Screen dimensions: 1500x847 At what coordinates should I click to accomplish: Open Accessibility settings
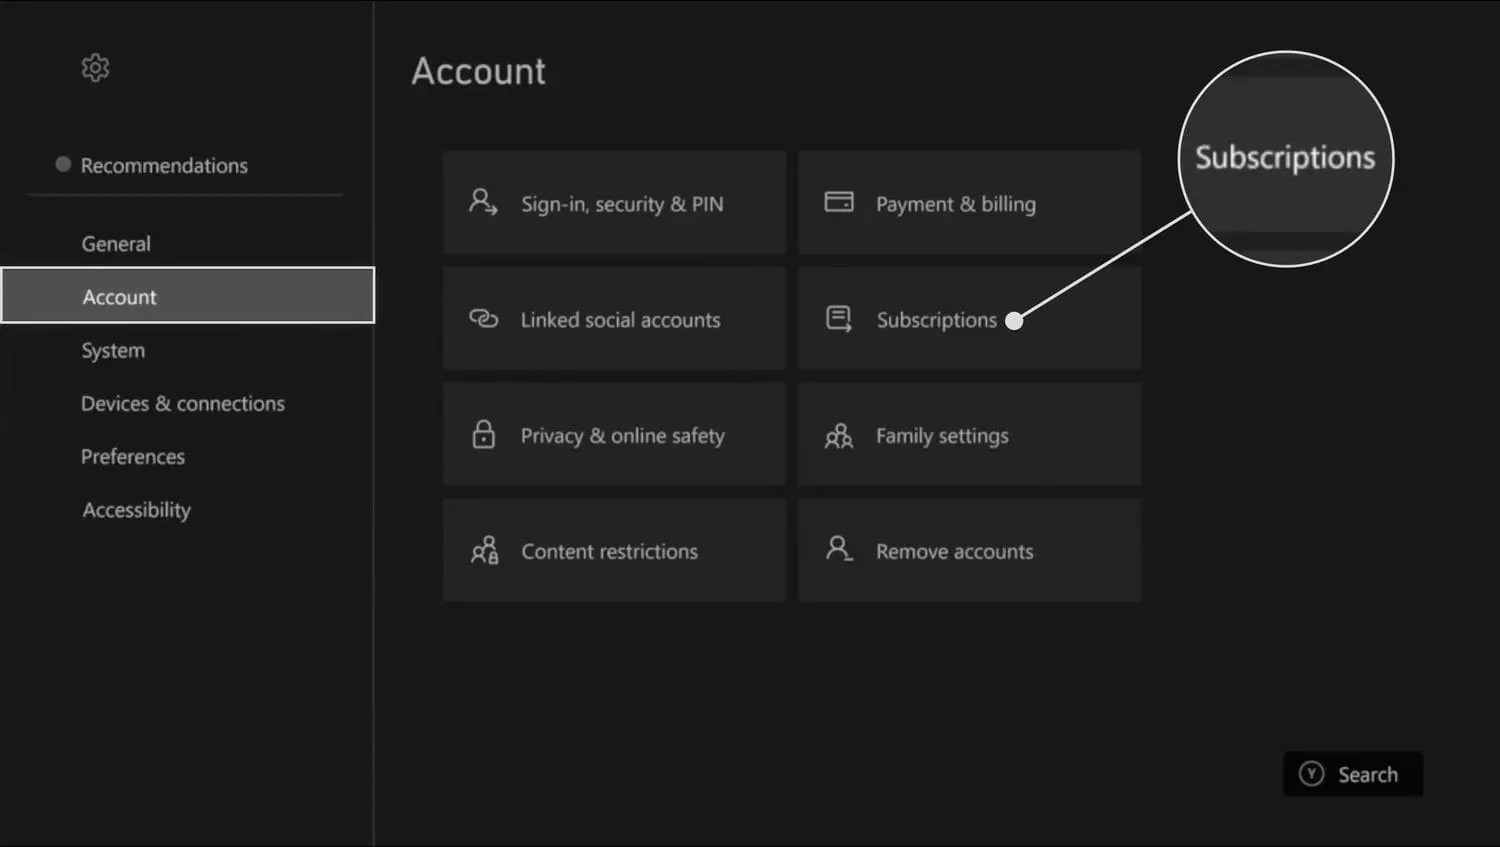[136, 510]
